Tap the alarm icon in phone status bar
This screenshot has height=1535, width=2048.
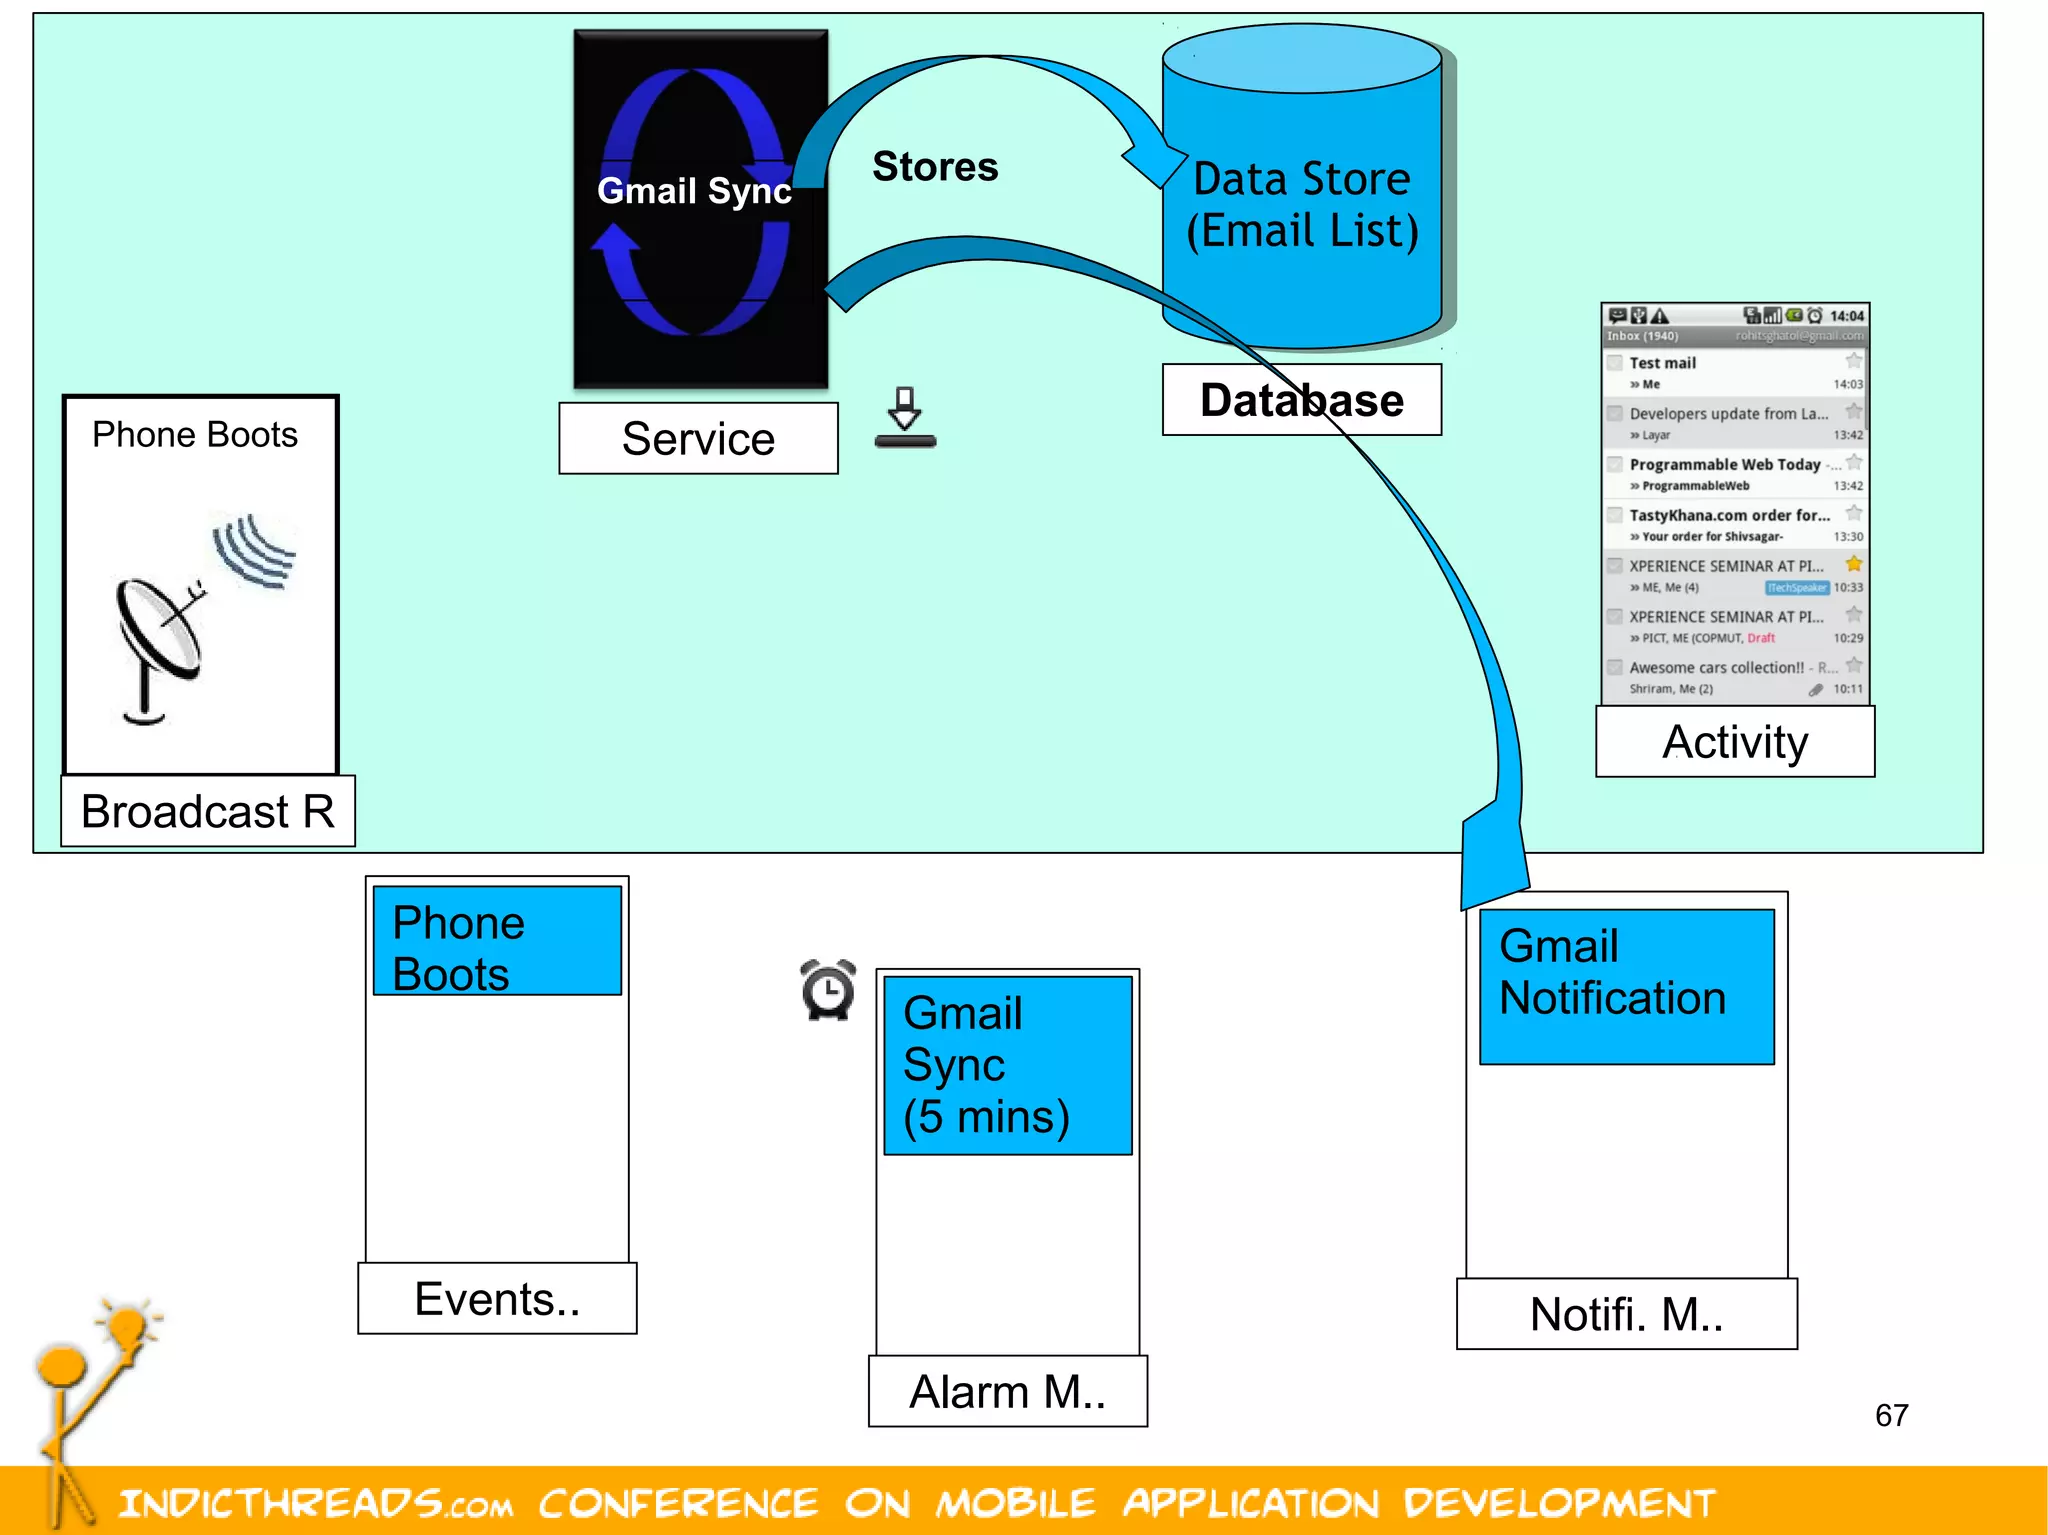pyautogui.click(x=1815, y=316)
